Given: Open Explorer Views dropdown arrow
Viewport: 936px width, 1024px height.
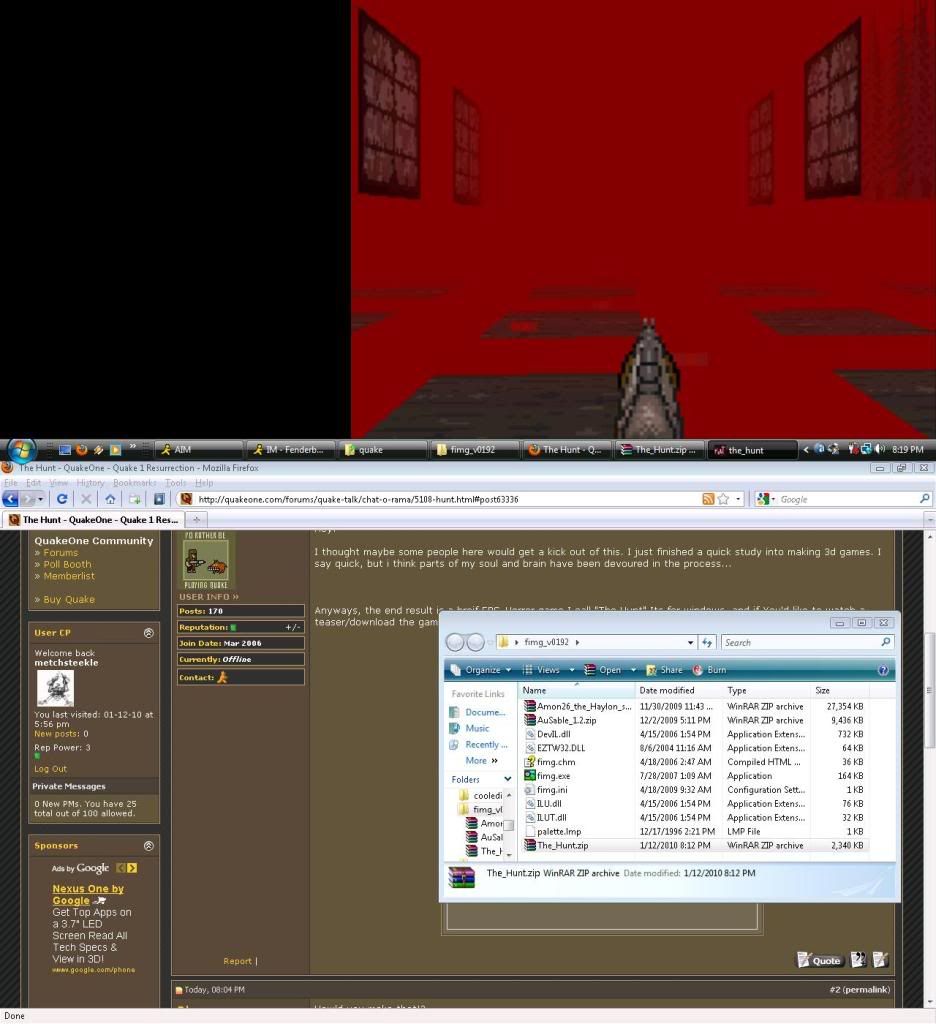Looking at the screenshot, I should 572,670.
